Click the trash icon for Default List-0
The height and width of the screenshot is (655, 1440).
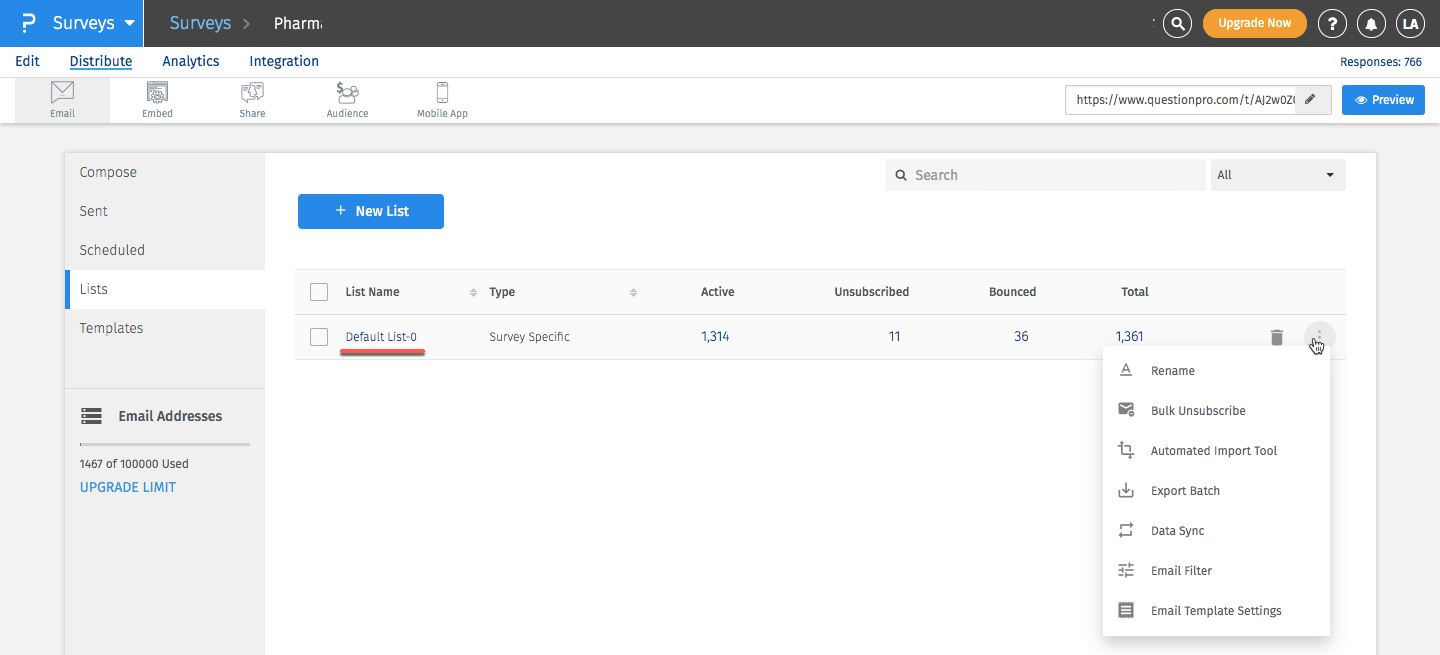[x=1276, y=337]
